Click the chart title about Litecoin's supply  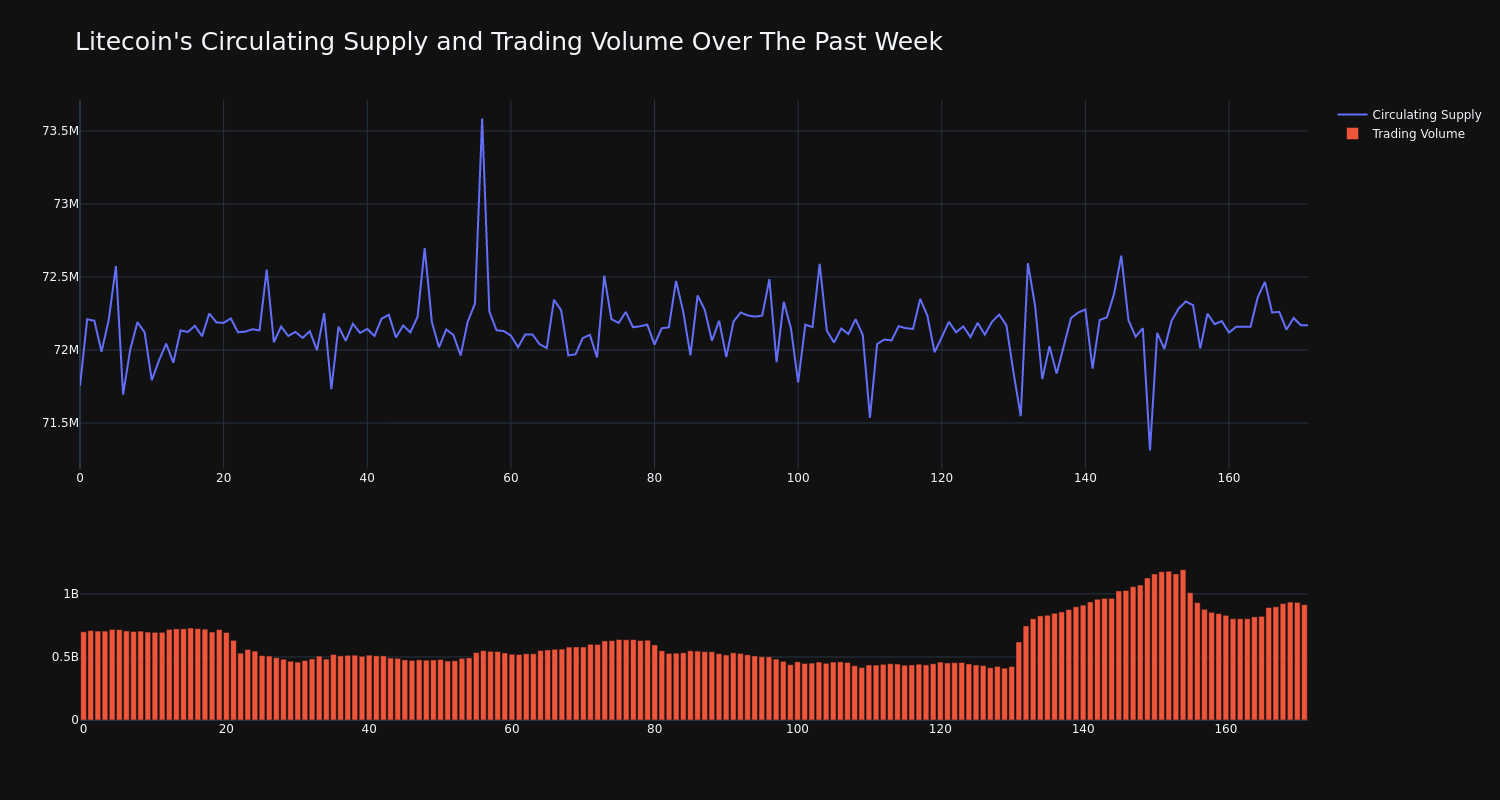tap(508, 42)
